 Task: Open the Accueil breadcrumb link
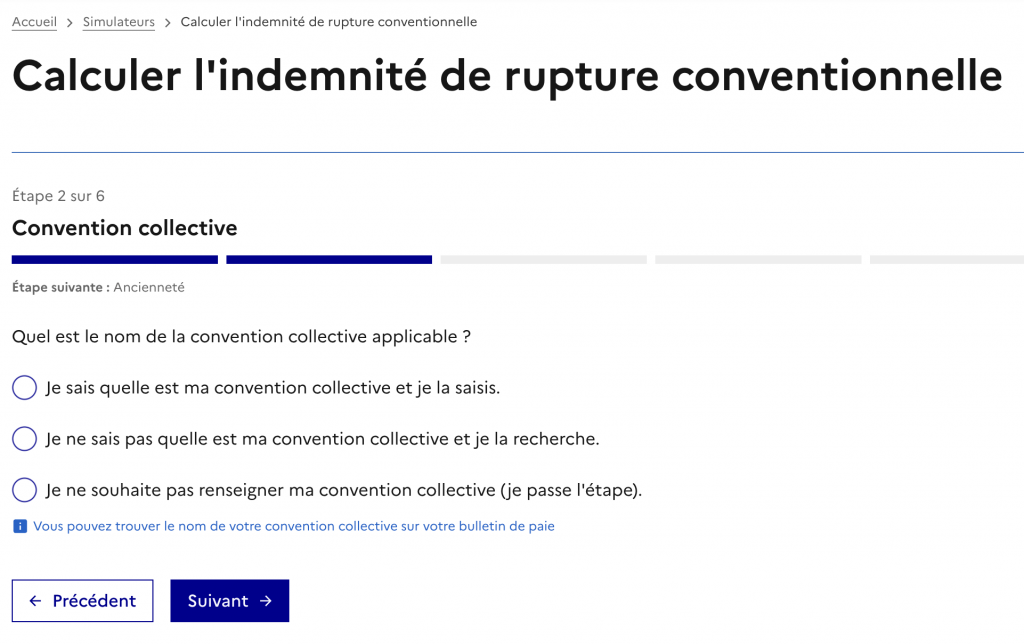coord(34,20)
